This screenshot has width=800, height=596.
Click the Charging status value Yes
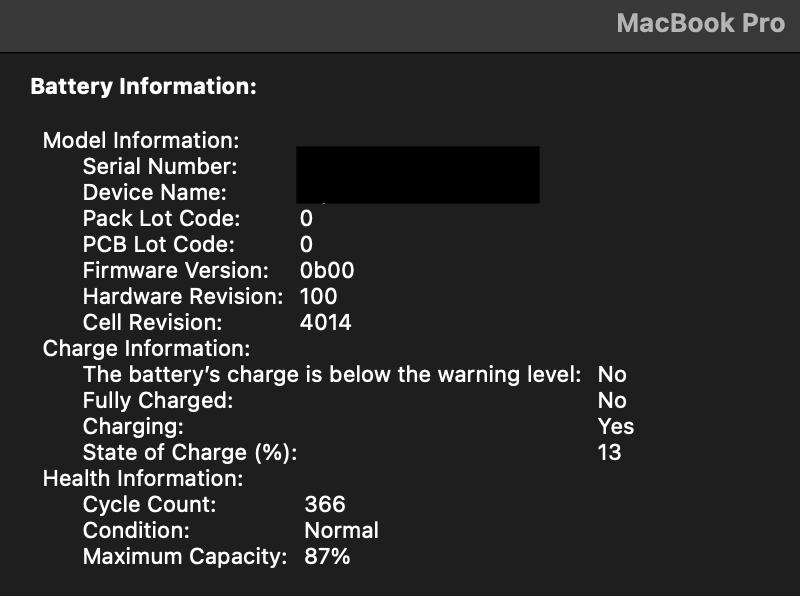coord(616,426)
